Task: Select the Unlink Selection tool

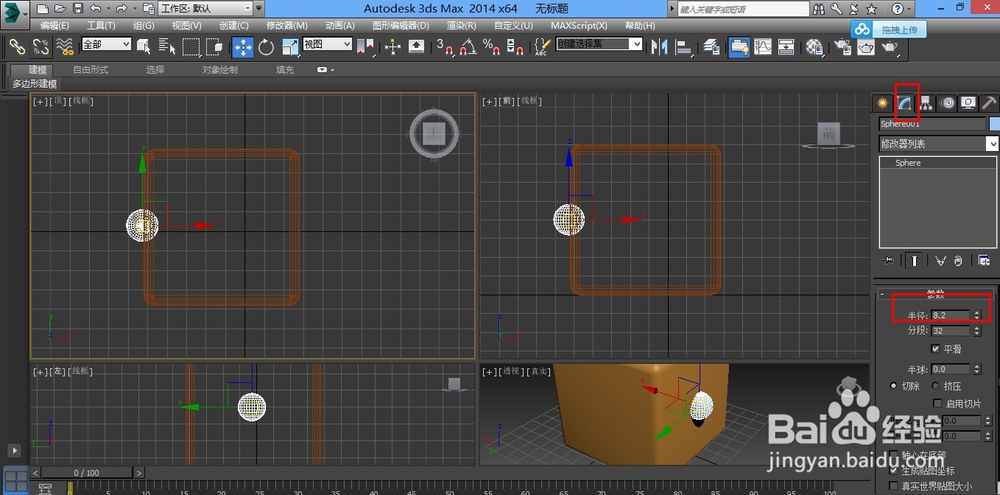Action: coord(40,47)
